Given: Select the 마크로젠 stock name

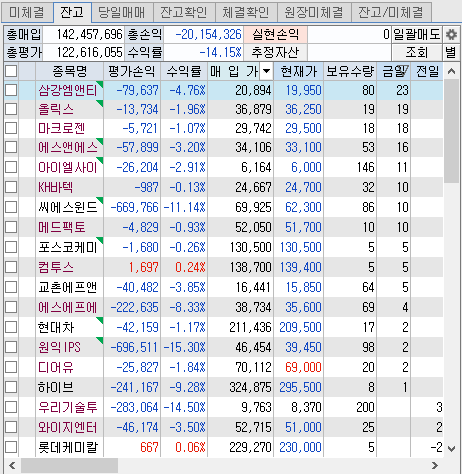Looking at the screenshot, I should (x=62, y=128).
